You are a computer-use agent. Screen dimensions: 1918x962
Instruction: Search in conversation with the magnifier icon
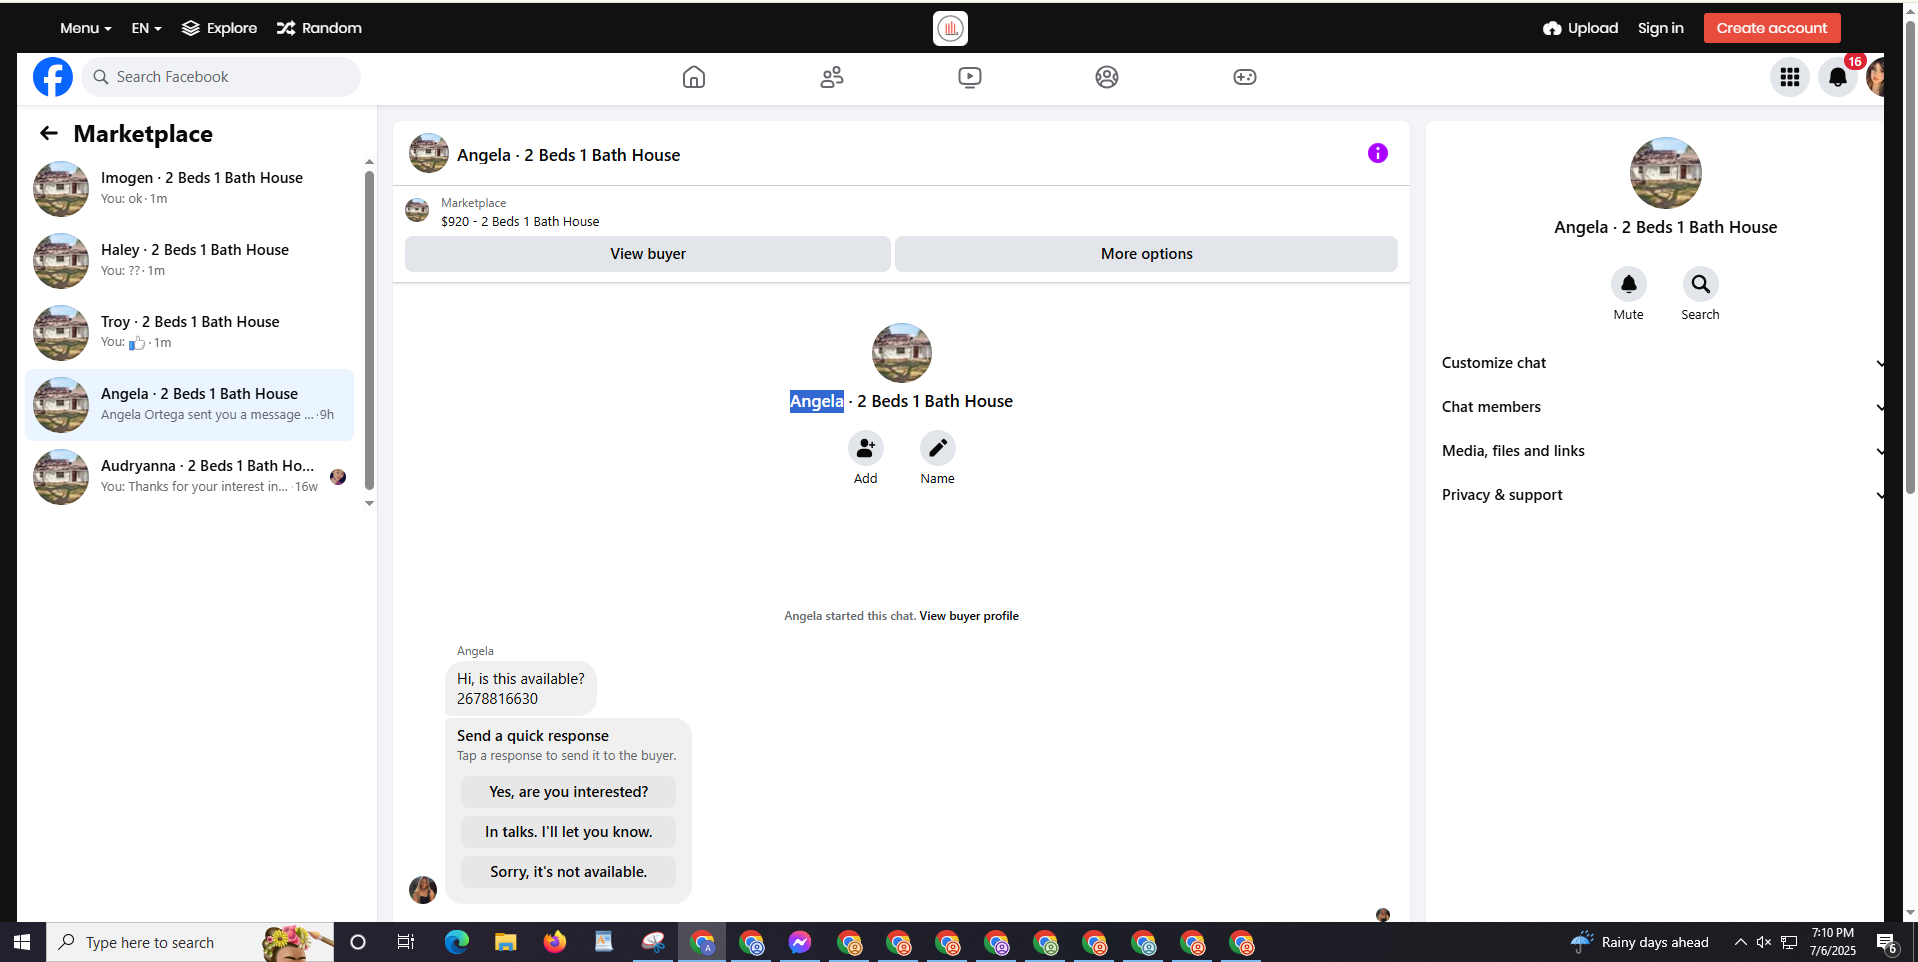pyautogui.click(x=1701, y=284)
